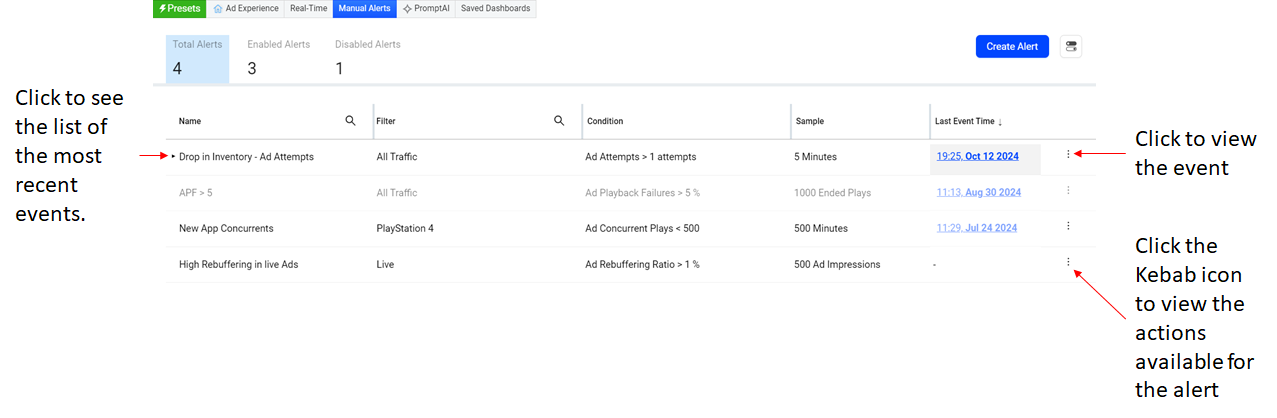
Task: Click the search icon in Name column
Action: pos(350,121)
